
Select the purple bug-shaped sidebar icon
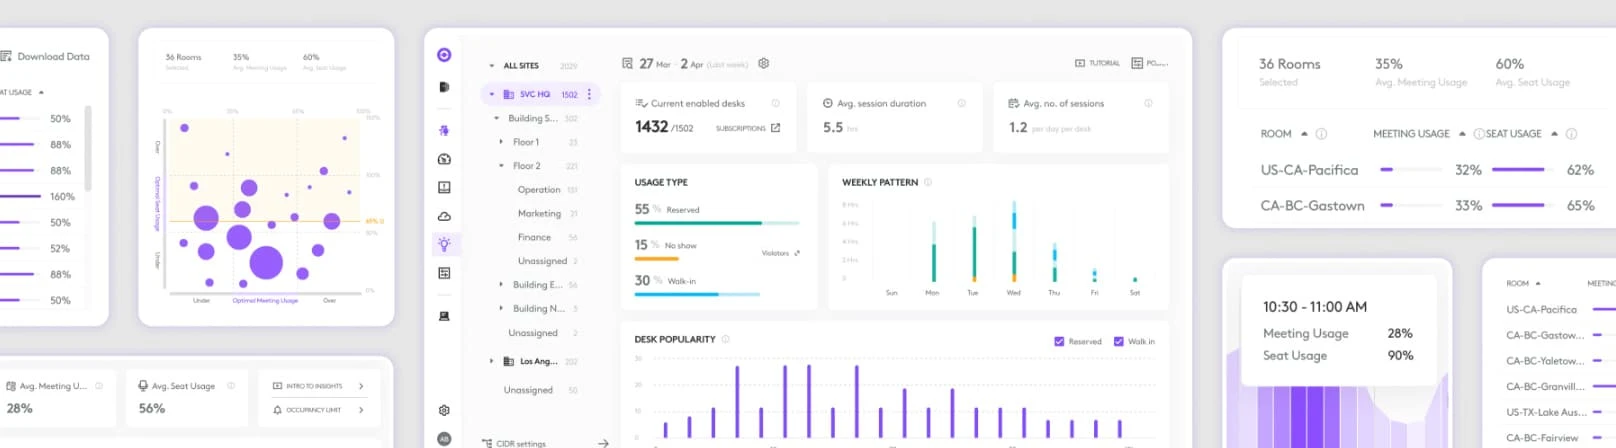tap(444, 130)
